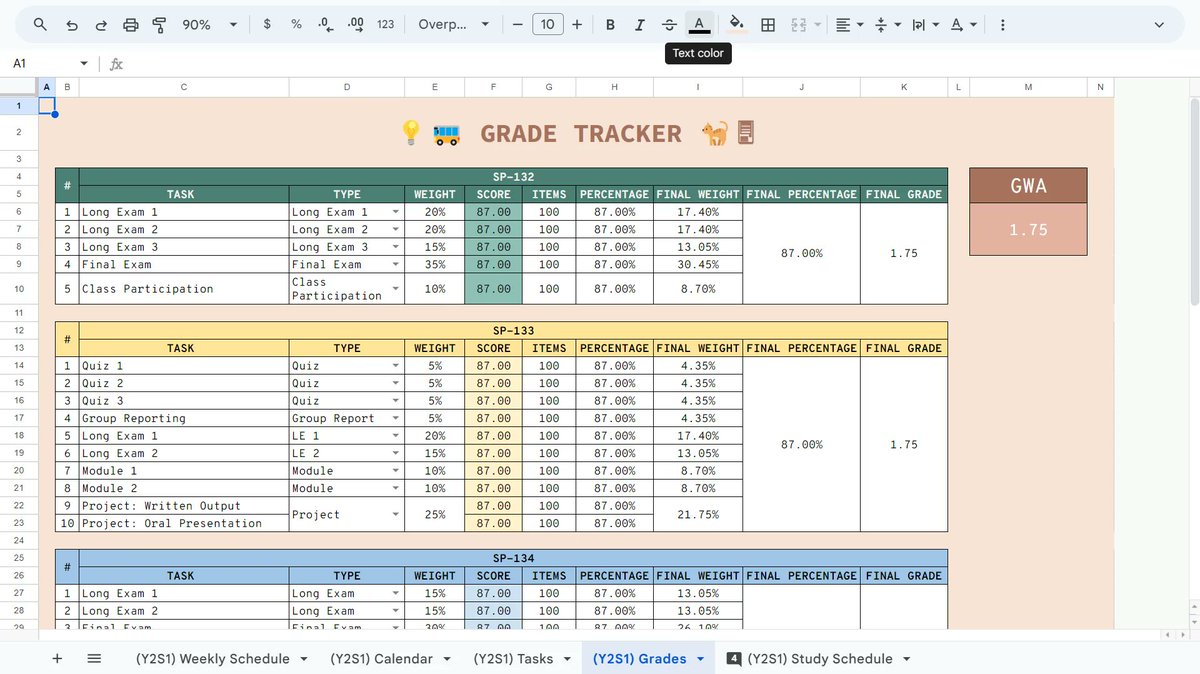Open more number formats 123 button

[x=386, y=25]
